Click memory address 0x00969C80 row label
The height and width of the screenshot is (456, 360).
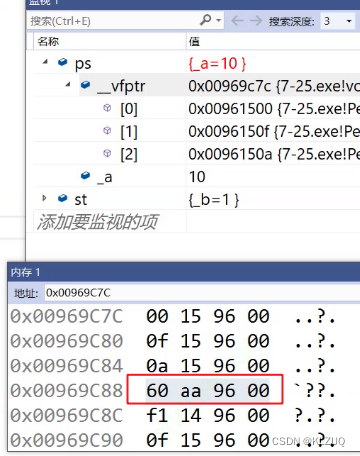67,341
